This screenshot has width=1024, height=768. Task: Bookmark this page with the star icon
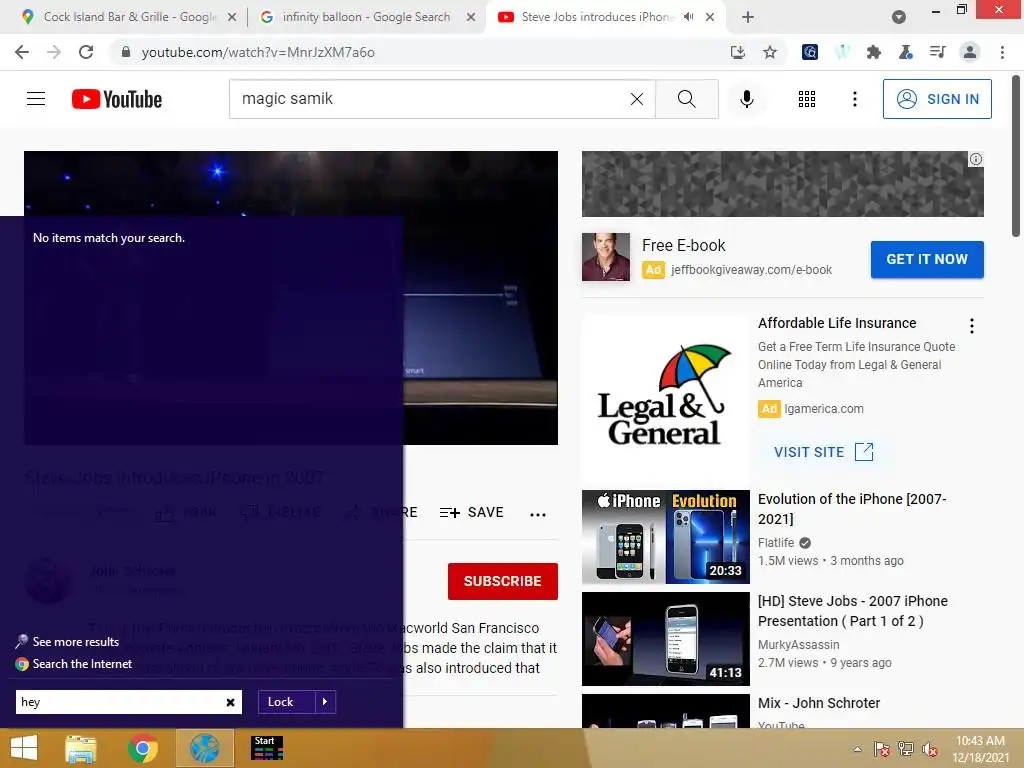click(770, 52)
